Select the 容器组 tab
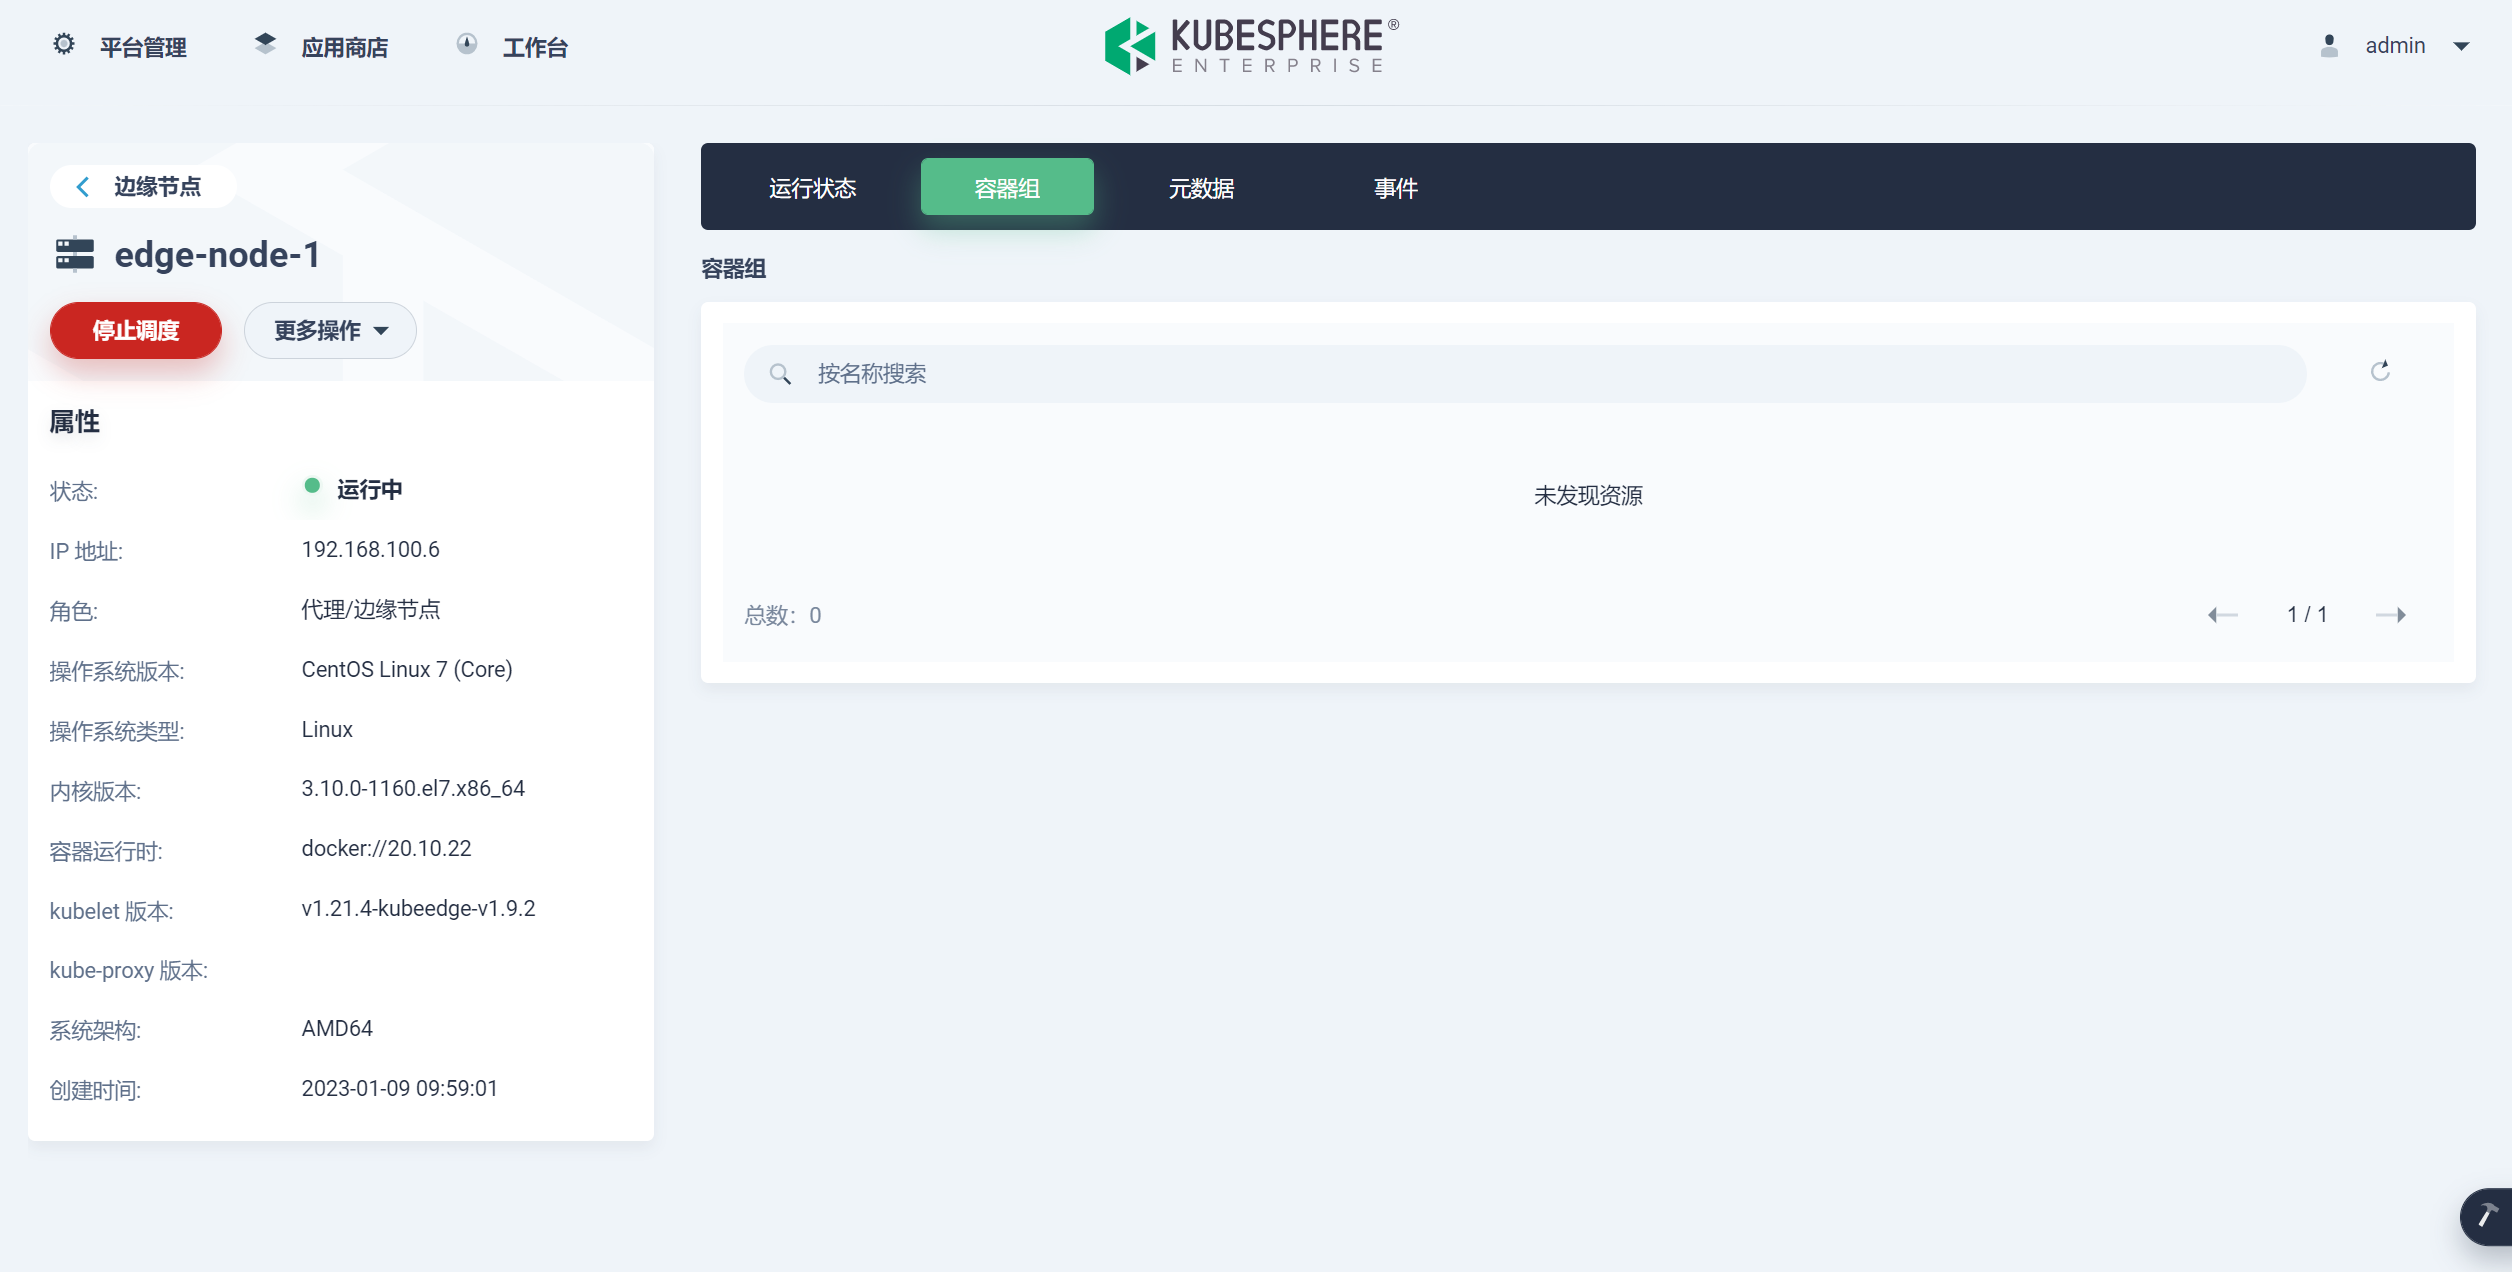 coord(1007,188)
